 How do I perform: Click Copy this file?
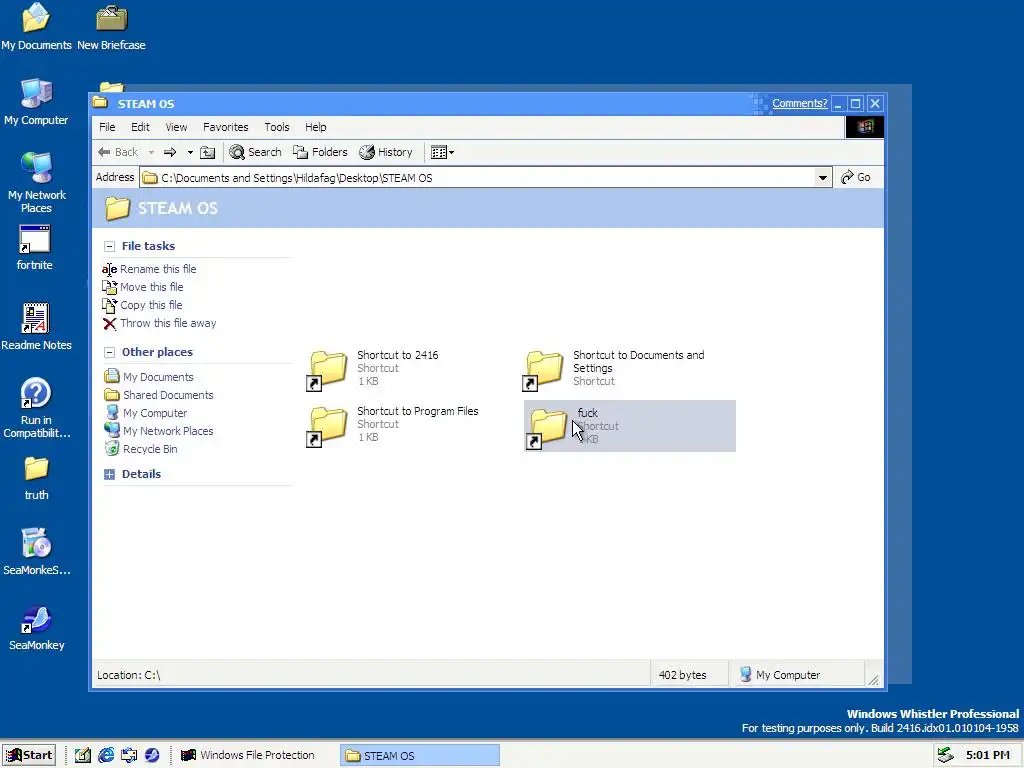[142, 305]
